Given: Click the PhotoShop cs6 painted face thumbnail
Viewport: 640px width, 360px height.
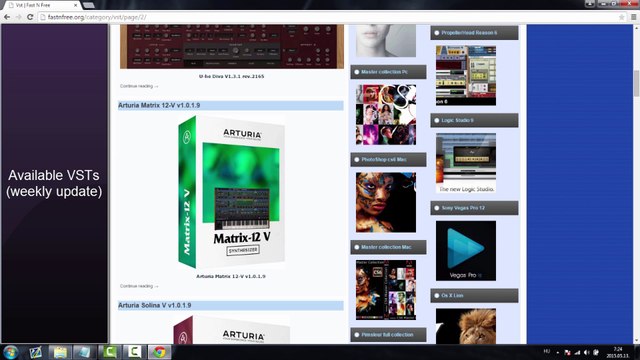Looking at the screenshot, I should tap(386, 202).
